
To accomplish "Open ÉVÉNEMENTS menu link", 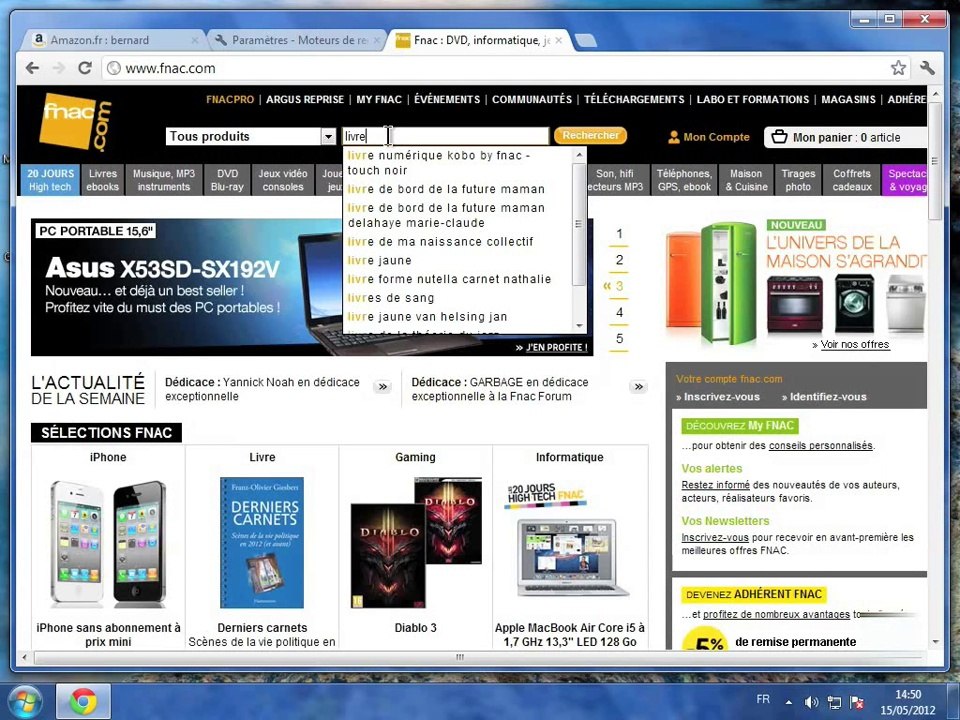I will point(447,99).
